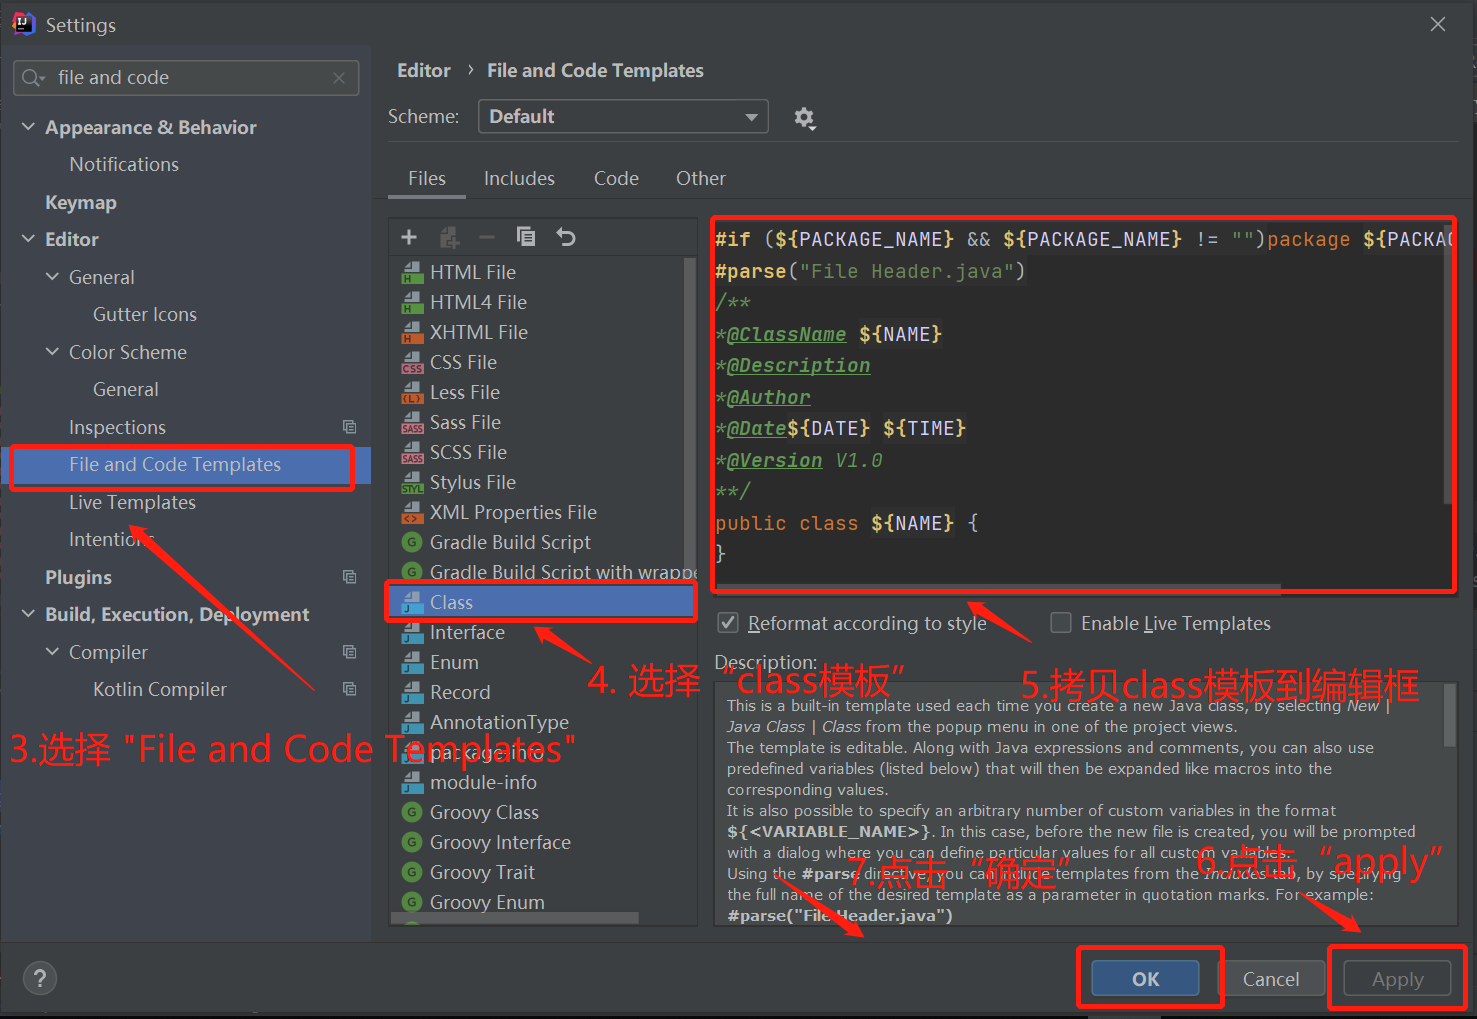Click the vertical scrollbar of description panel
The height and width of the screenshot is (1019, 1477).
(x=1449, y=716)
